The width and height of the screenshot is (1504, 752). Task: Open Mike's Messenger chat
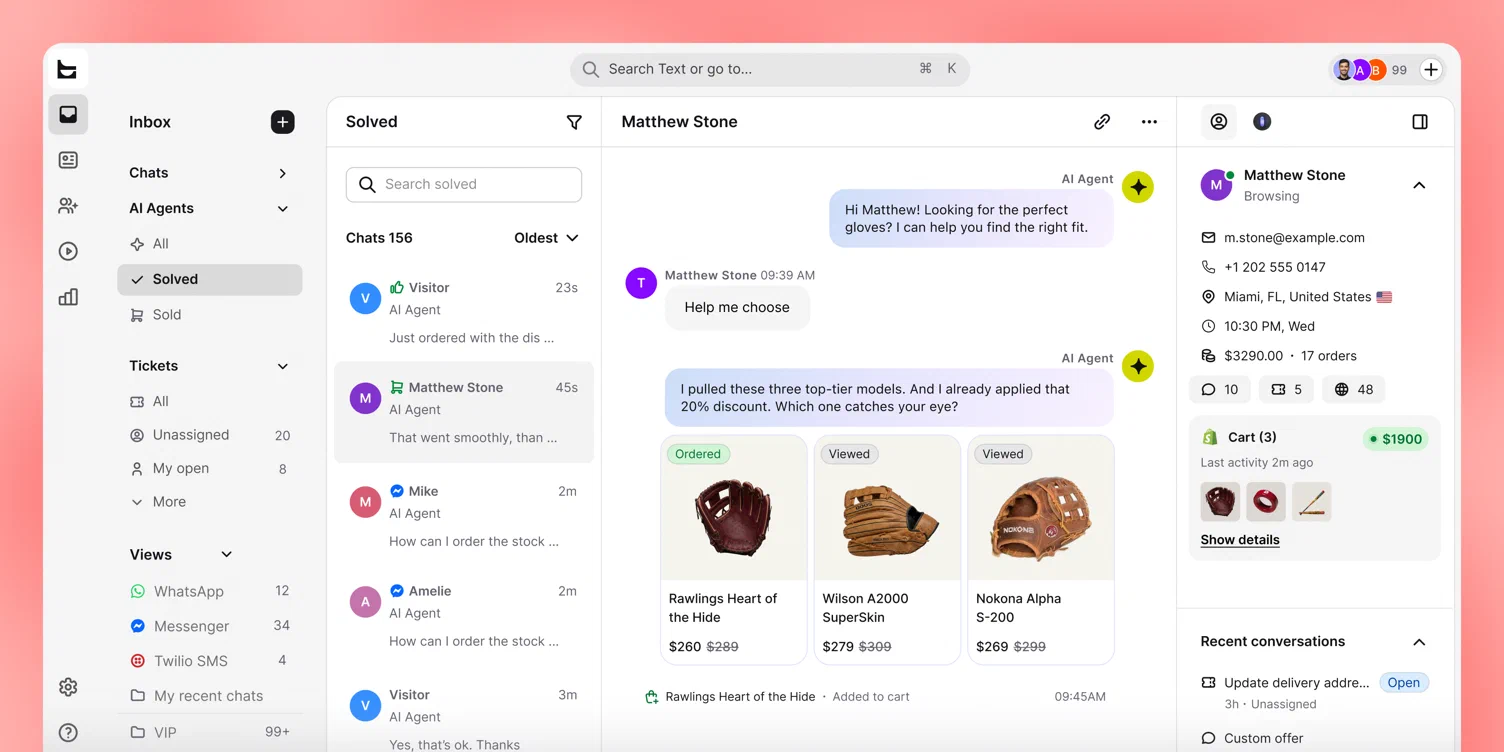(464, 516)
